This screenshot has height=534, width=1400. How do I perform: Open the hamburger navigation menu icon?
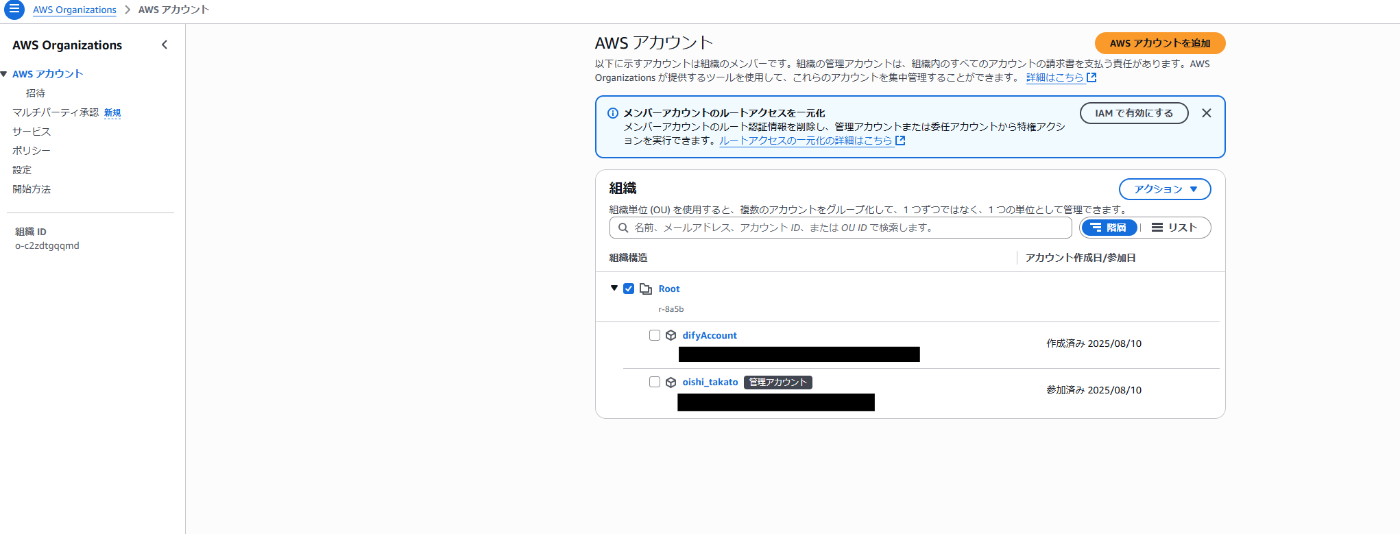(x=14, y=10)
